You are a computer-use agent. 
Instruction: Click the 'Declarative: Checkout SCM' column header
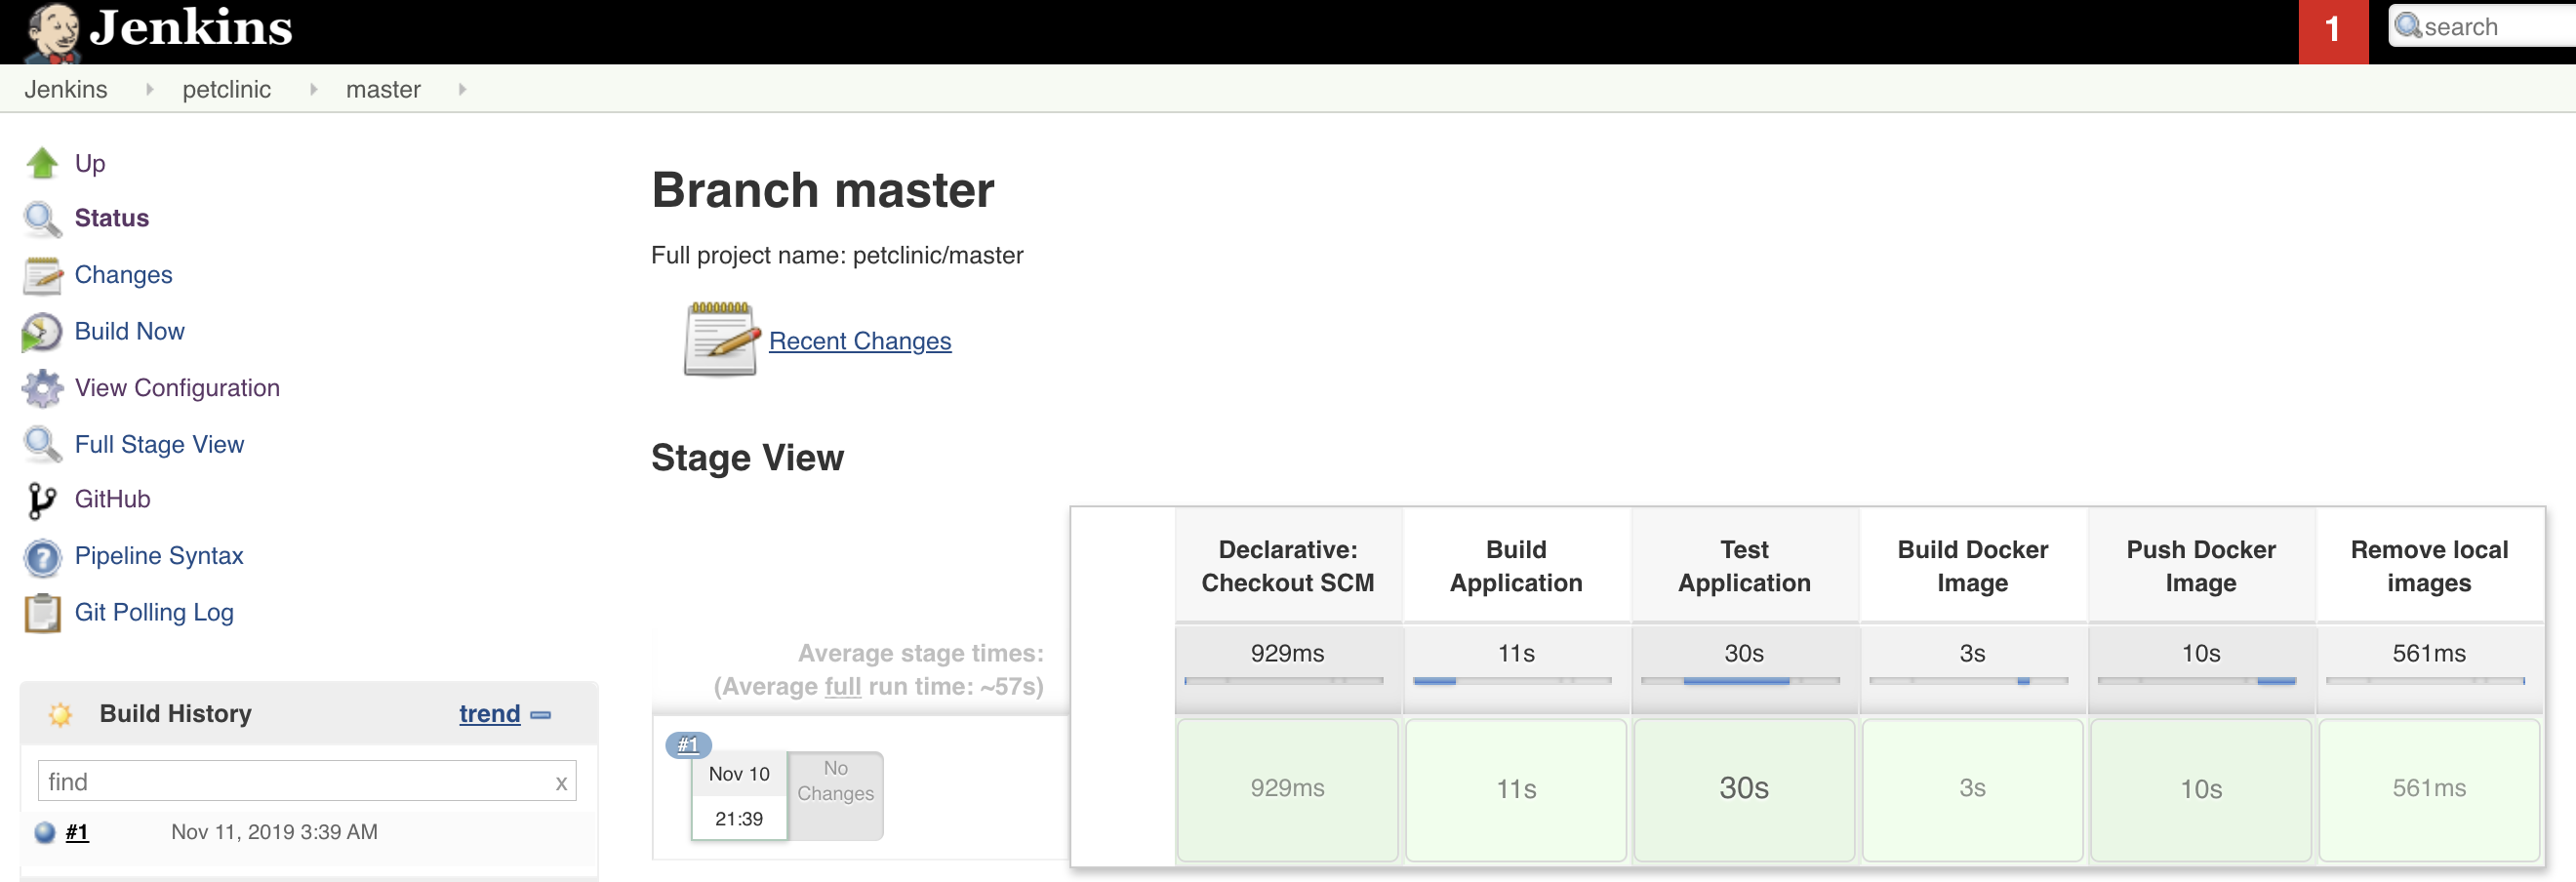[x=1288, y=566]
